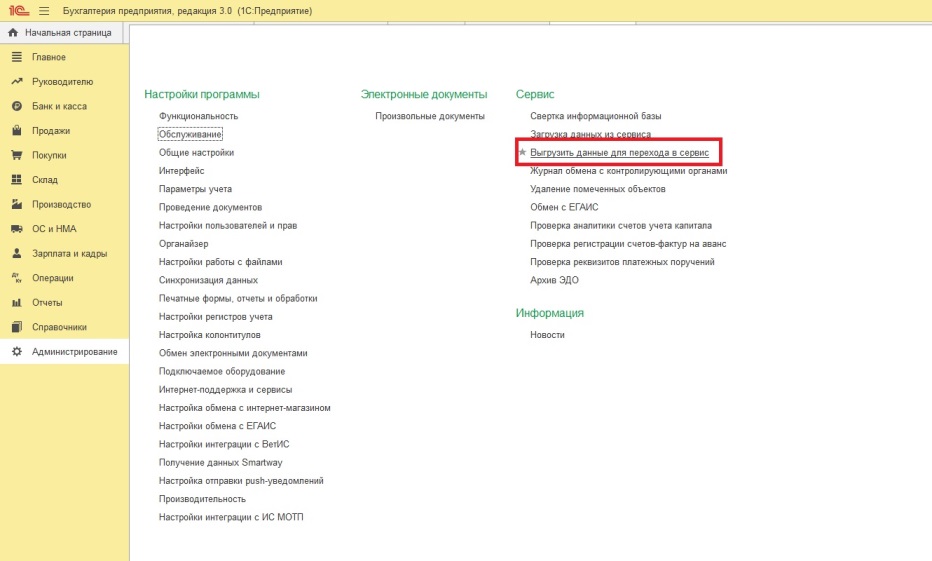Click the Производство factory icon
932x561 pixels.
[x=17, y=204]
